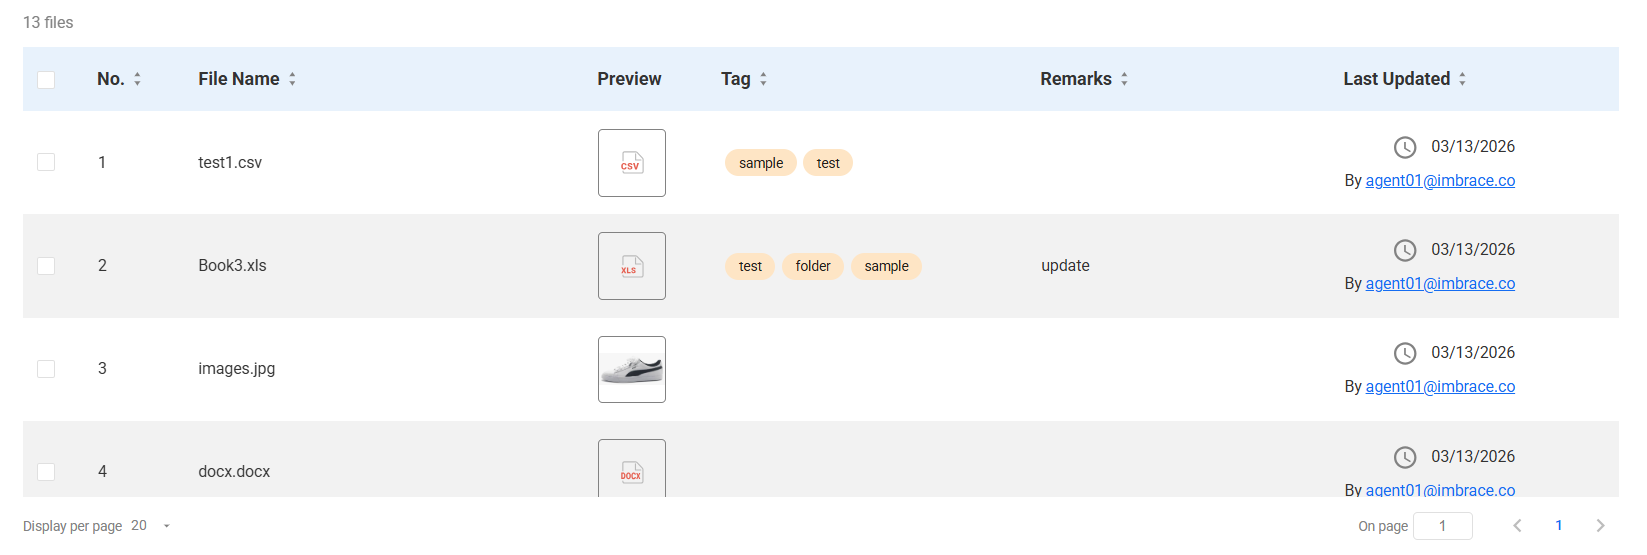Click the sort arrows beside Tag header
Viewport: 1647px width, 555px height.
click(763, 79)
